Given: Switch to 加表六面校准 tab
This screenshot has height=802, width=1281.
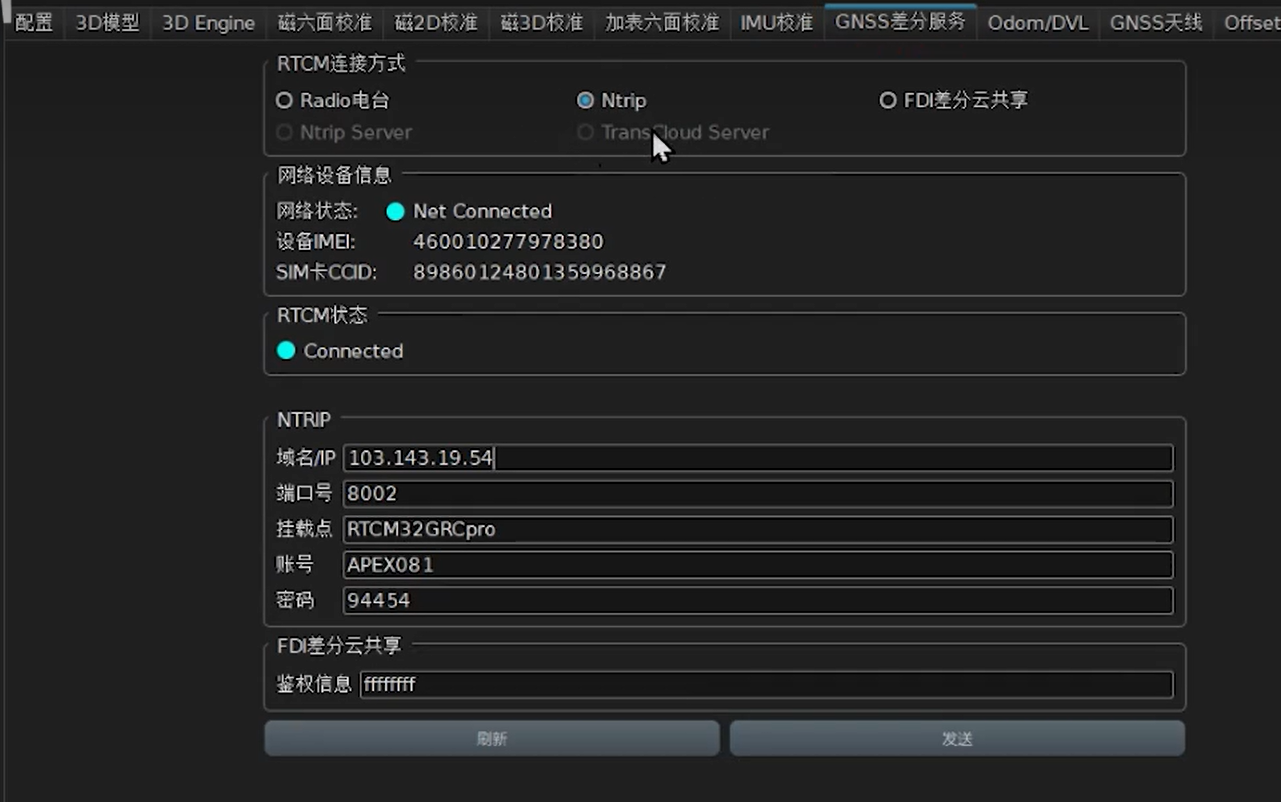Looking at the screenshot, I should click(661, 22).
